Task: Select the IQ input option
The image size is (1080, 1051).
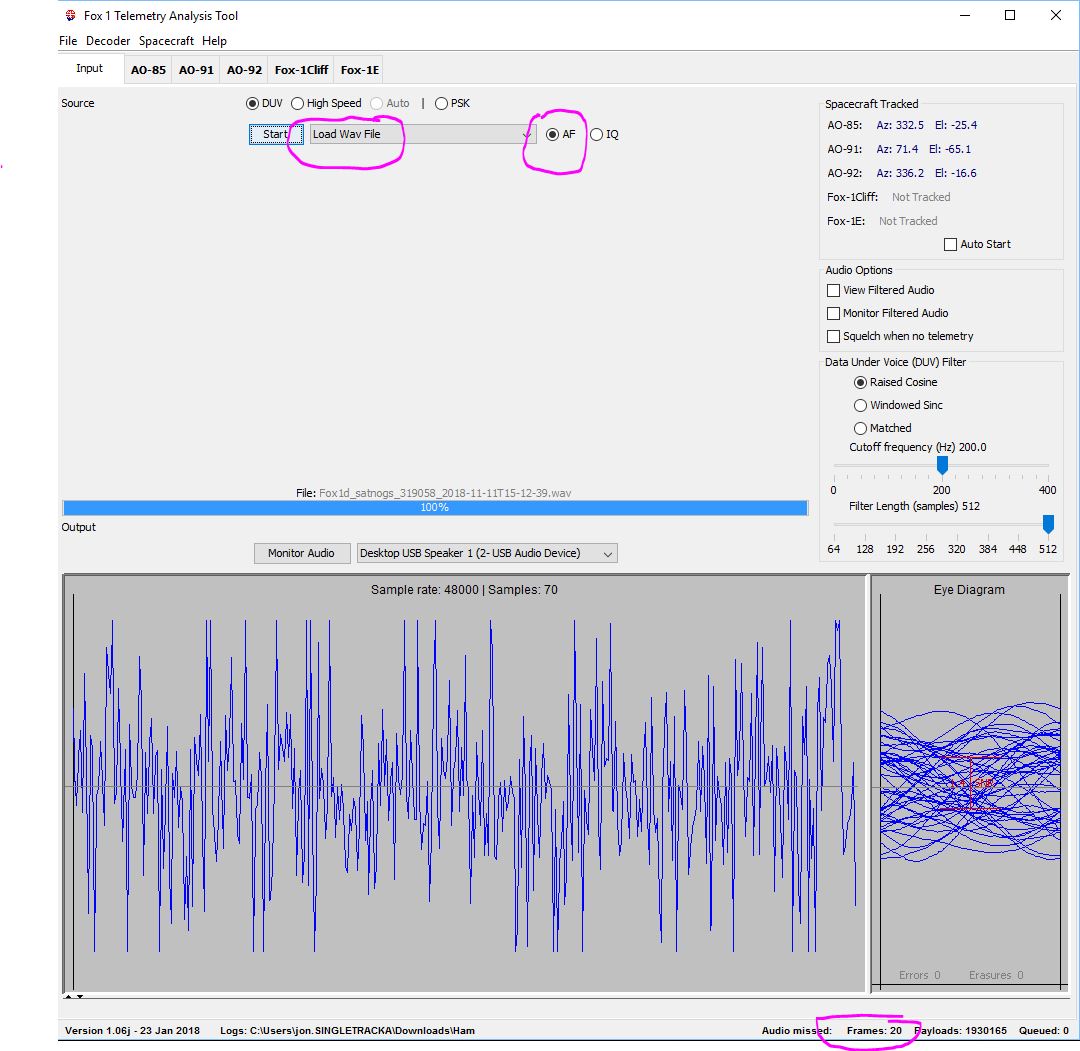Action: 597,134
